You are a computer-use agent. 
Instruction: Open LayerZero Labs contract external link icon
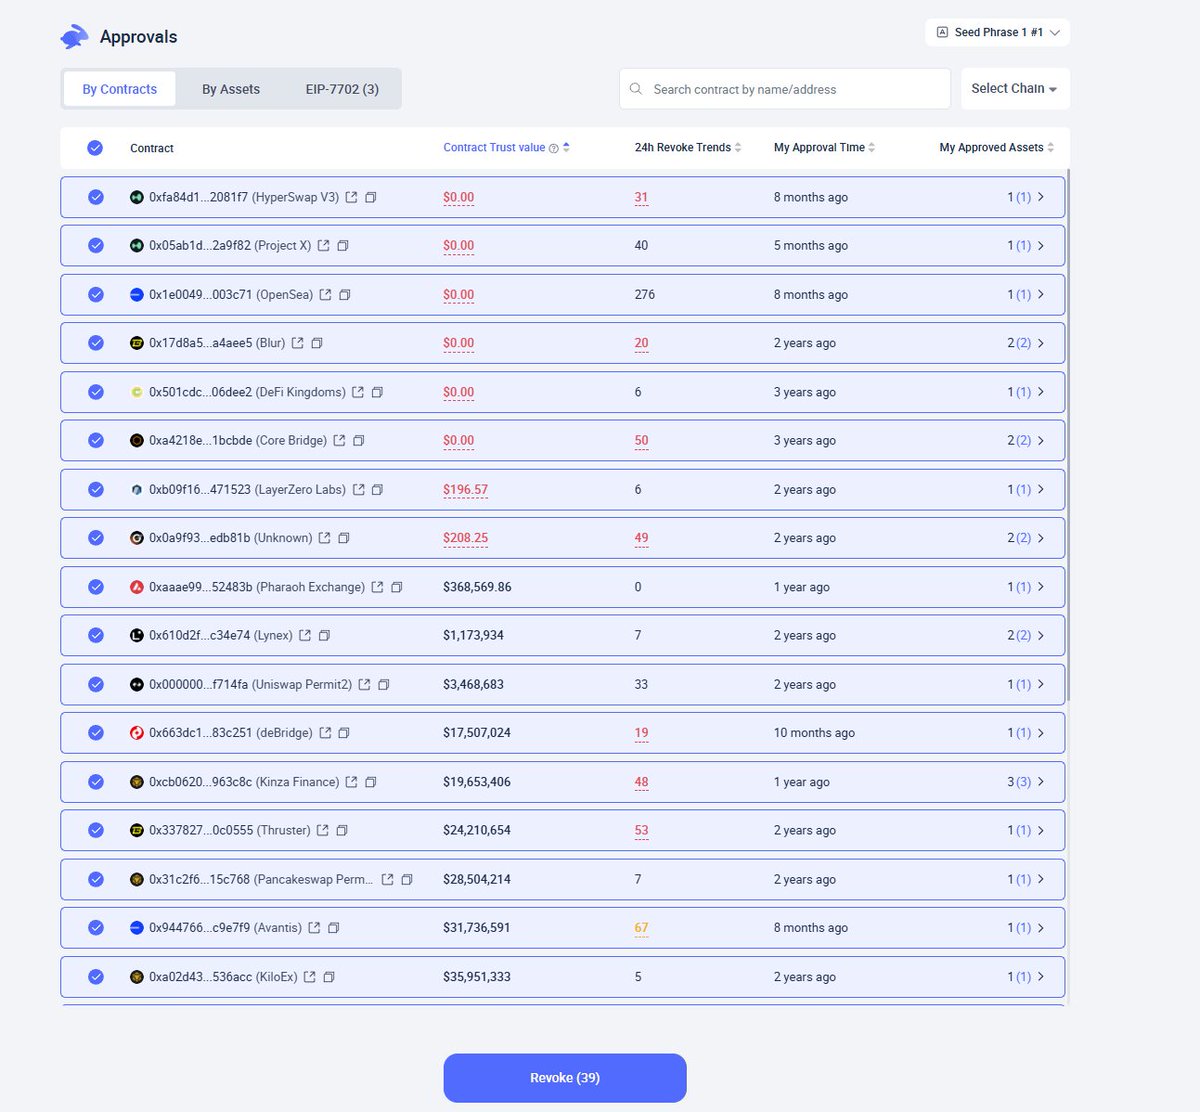(358, 490)
